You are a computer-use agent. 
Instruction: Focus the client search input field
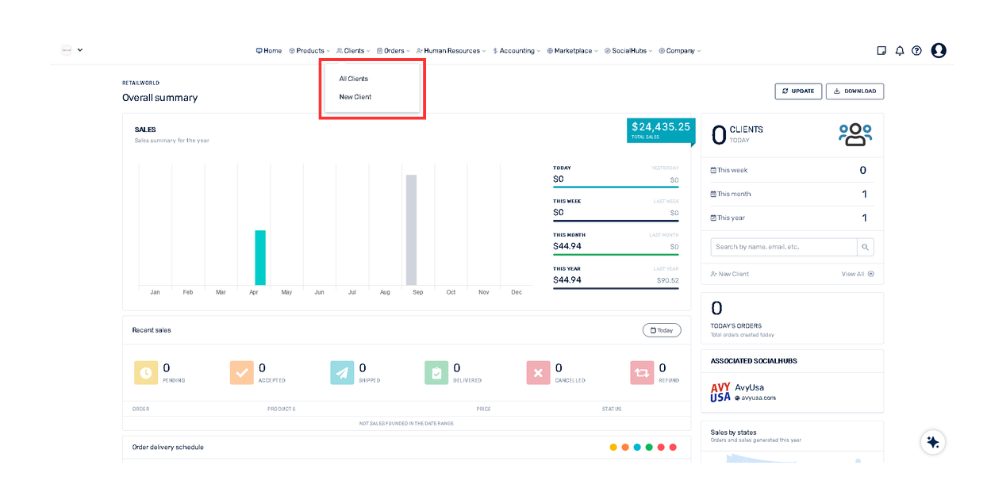[783, 246]
